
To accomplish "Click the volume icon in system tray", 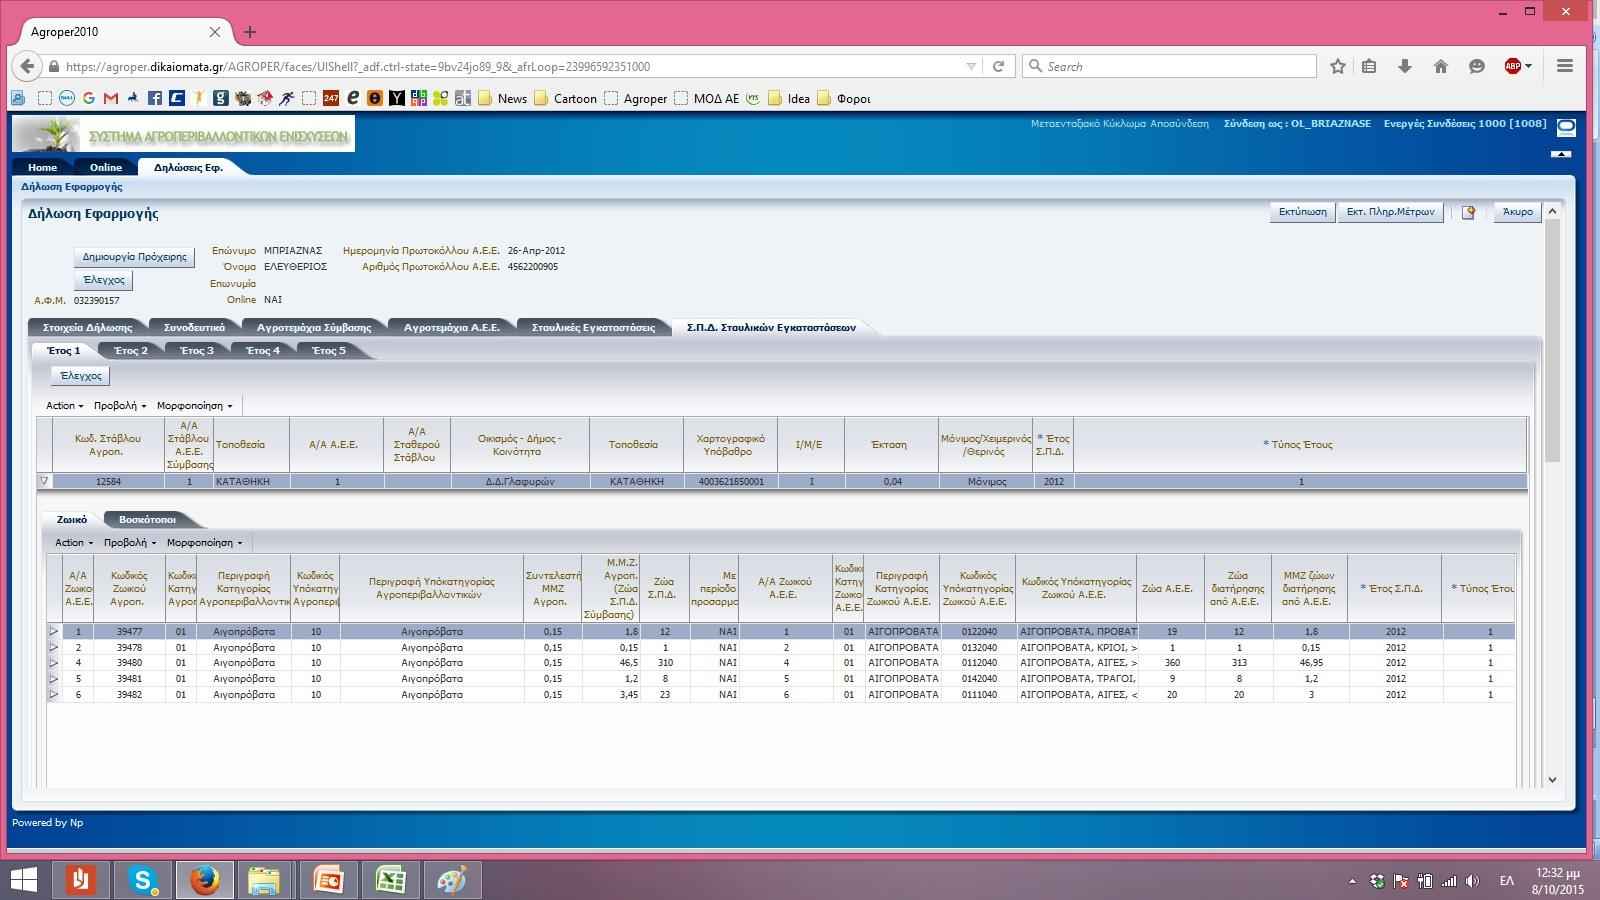I will coord(1472,881).
